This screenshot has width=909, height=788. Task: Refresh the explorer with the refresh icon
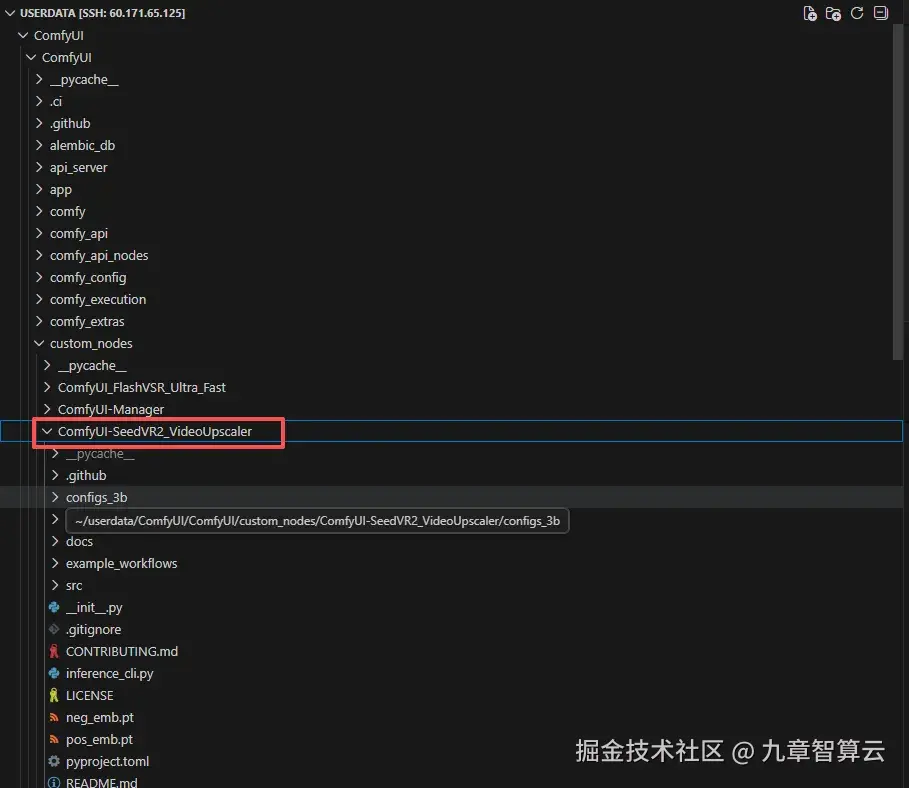[857, 13]
